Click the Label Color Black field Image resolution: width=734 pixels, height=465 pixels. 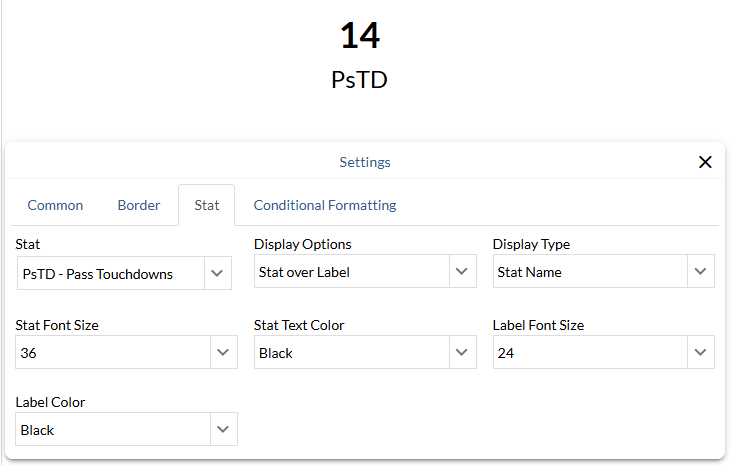110,430
